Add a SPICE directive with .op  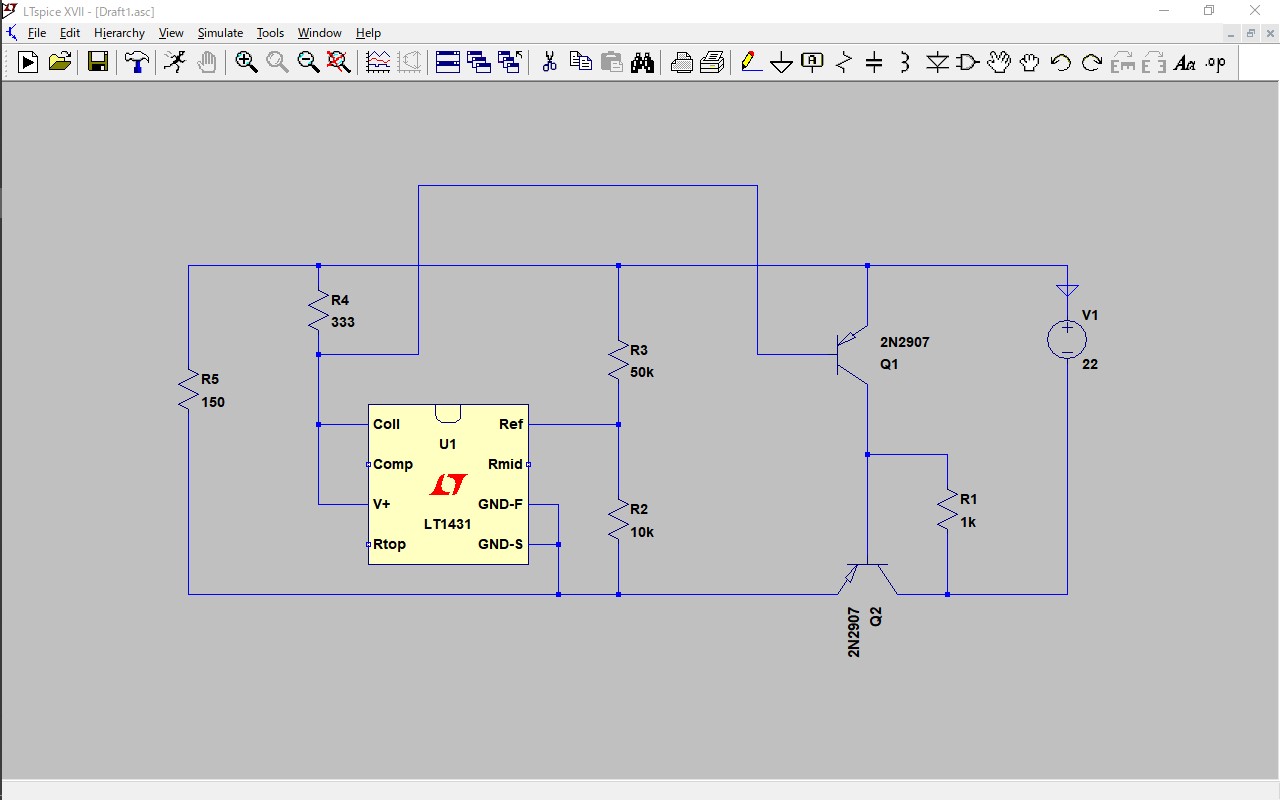(x=1216, y=62)
